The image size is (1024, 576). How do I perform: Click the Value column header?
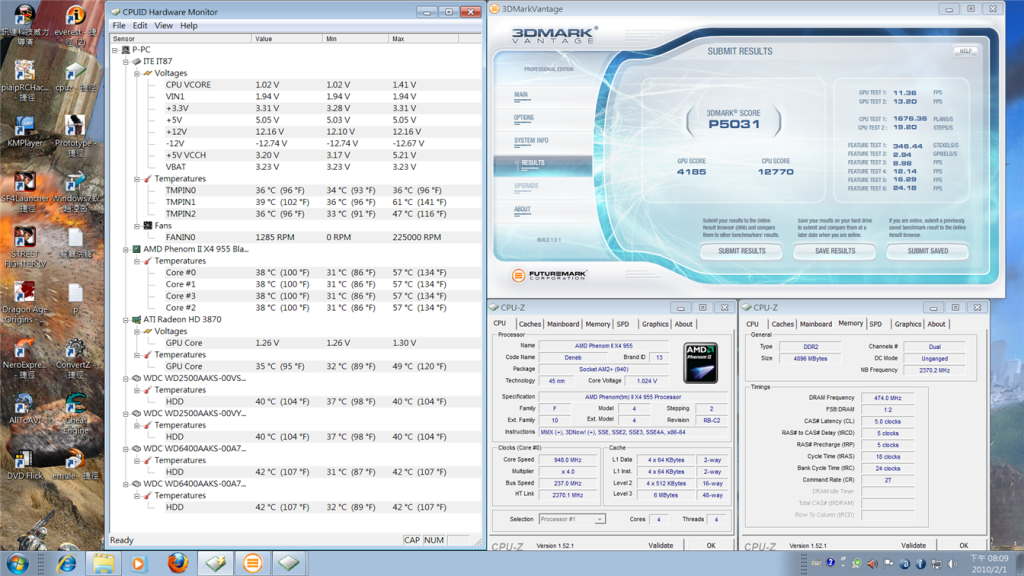pos(287,39)
